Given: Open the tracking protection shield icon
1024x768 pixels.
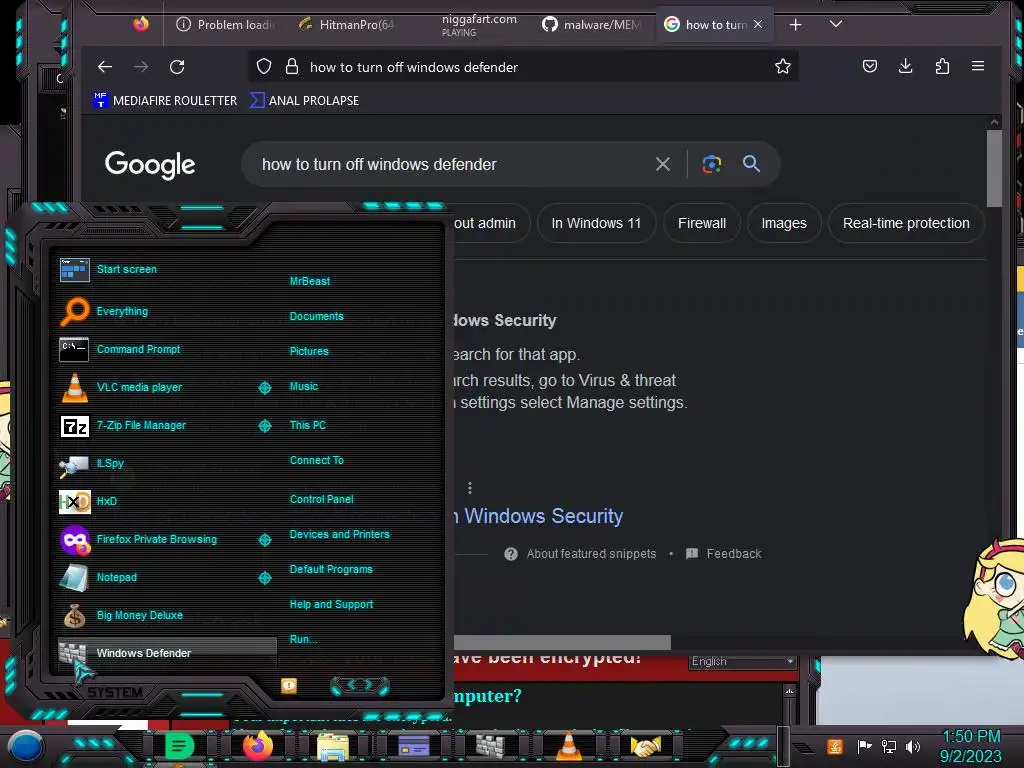Looking at the screenshot, I should [264, 67].
